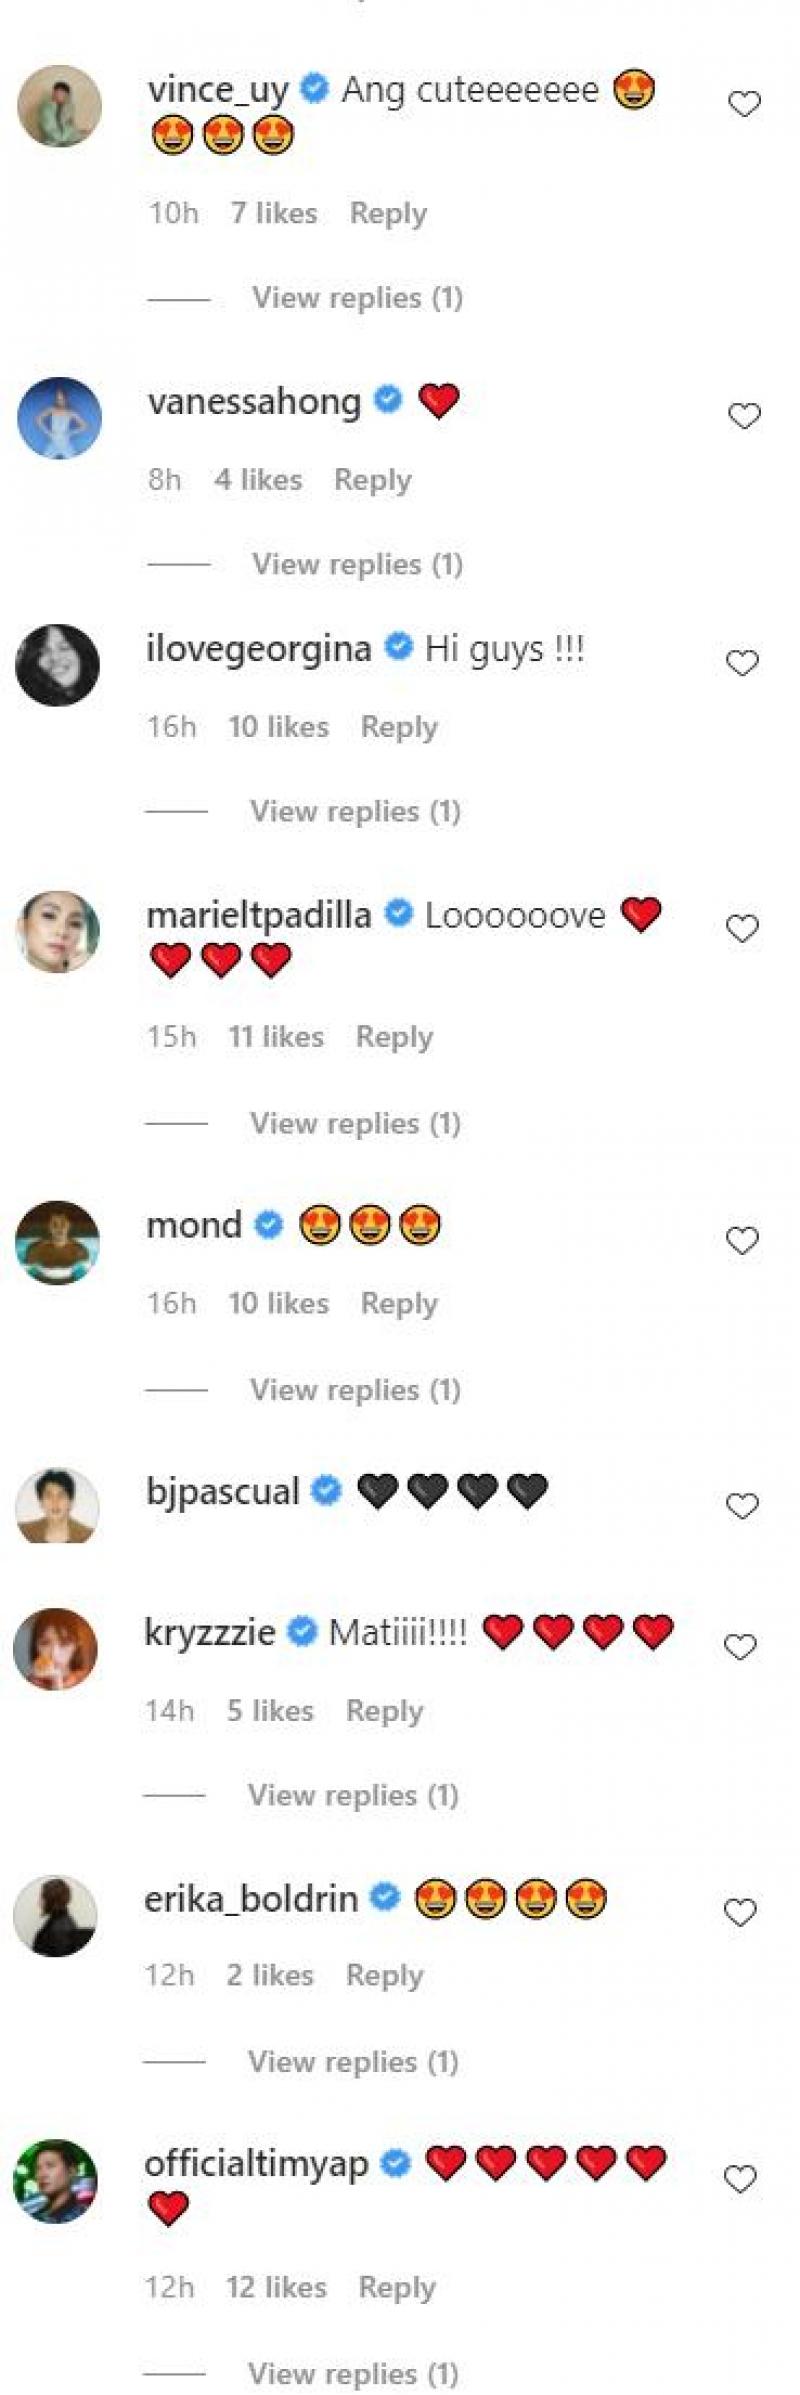Click officialtimyap's profile picture
The width and height of the screenshot is (800, 2395).
56,2182
